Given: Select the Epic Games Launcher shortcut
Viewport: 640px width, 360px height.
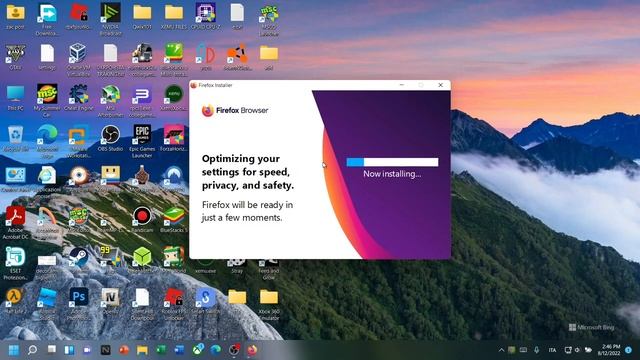Looking at the screenshot, I should (x=142, y=141).
